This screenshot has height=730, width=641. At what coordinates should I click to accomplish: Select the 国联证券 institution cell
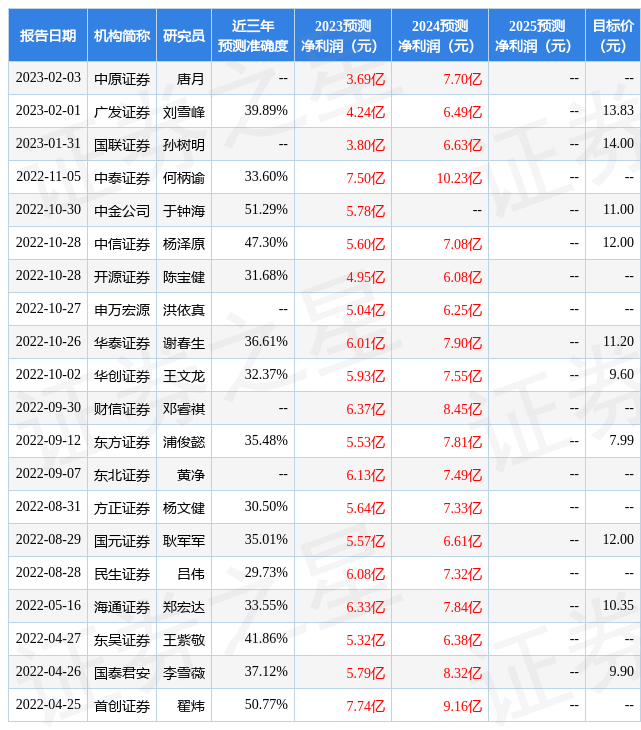[122, 145]
